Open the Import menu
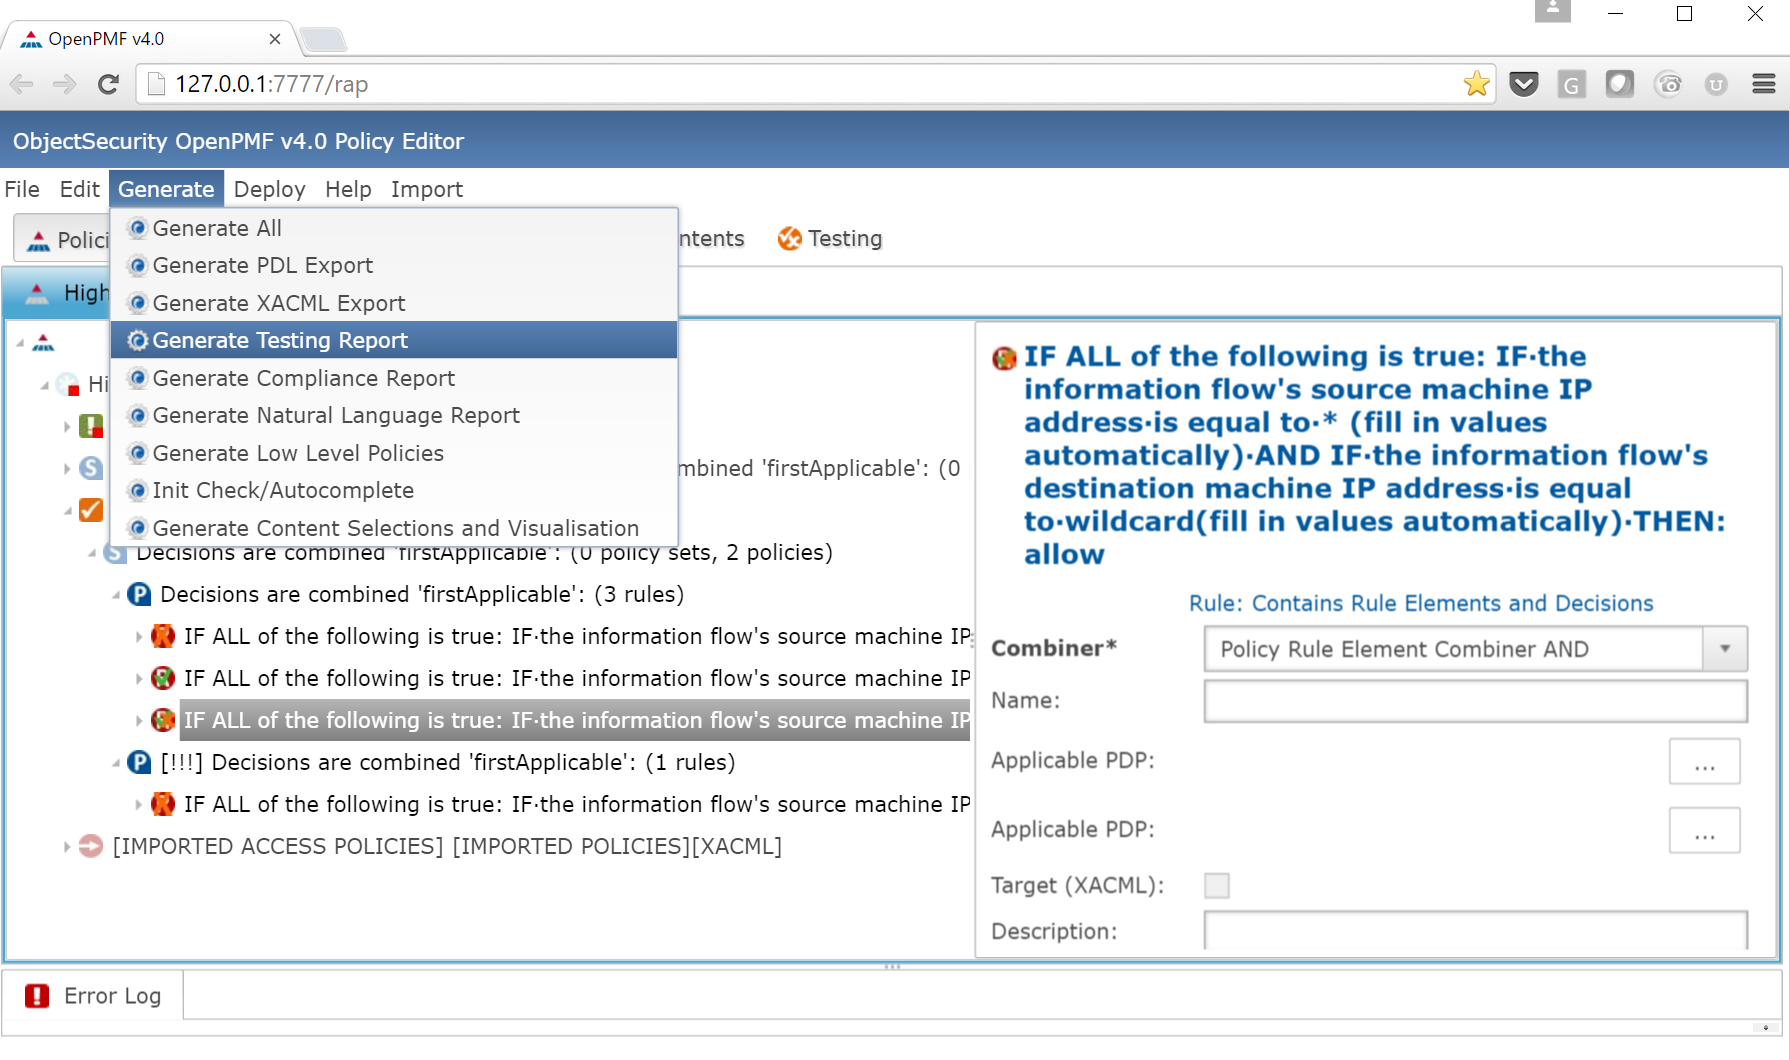 pyautogui.click(x=427, y=189)
